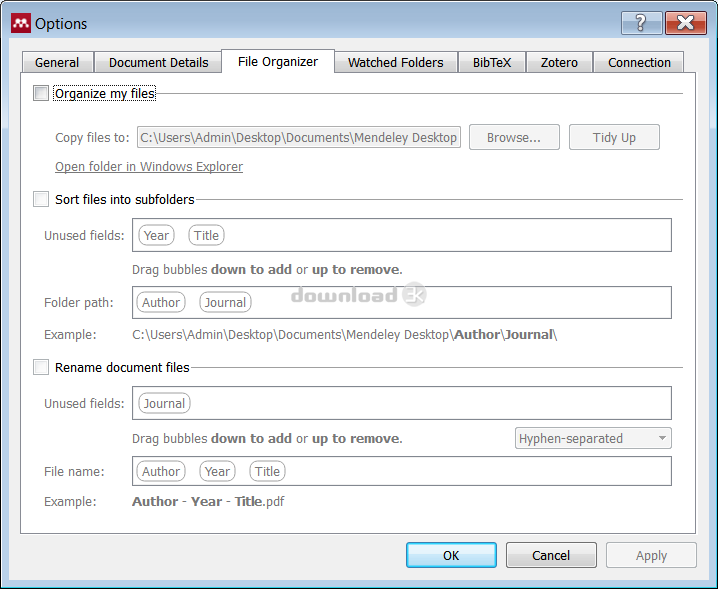Click the folder path example text
This screenshot has height=589, width=718.
(344, 335)
